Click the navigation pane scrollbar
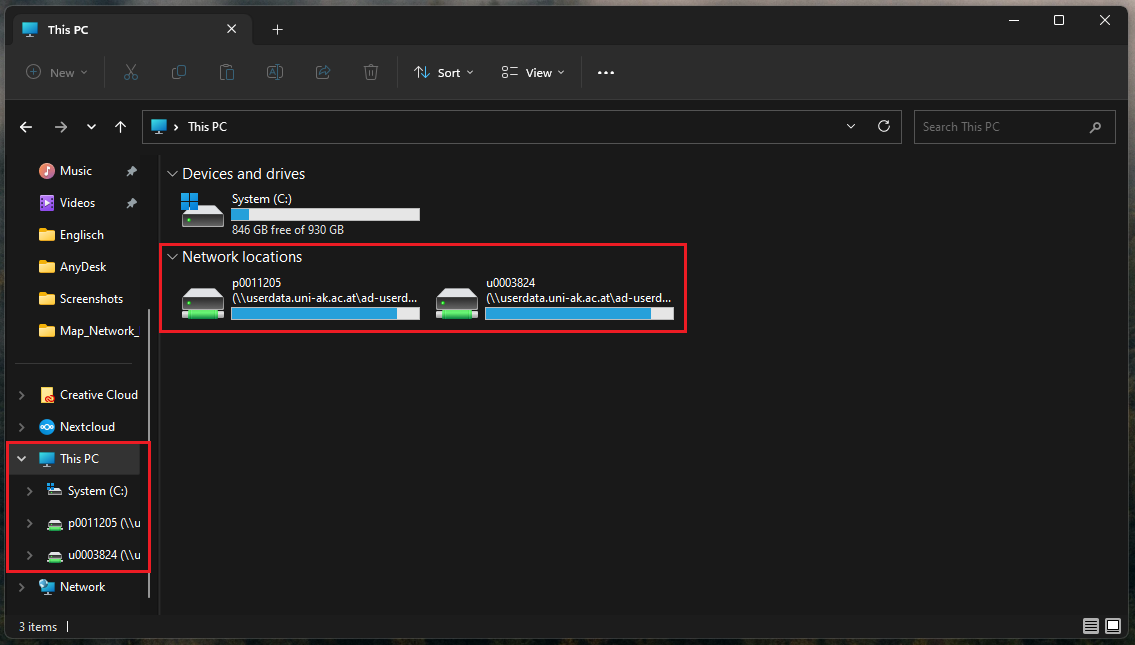 tap(149, 452)
